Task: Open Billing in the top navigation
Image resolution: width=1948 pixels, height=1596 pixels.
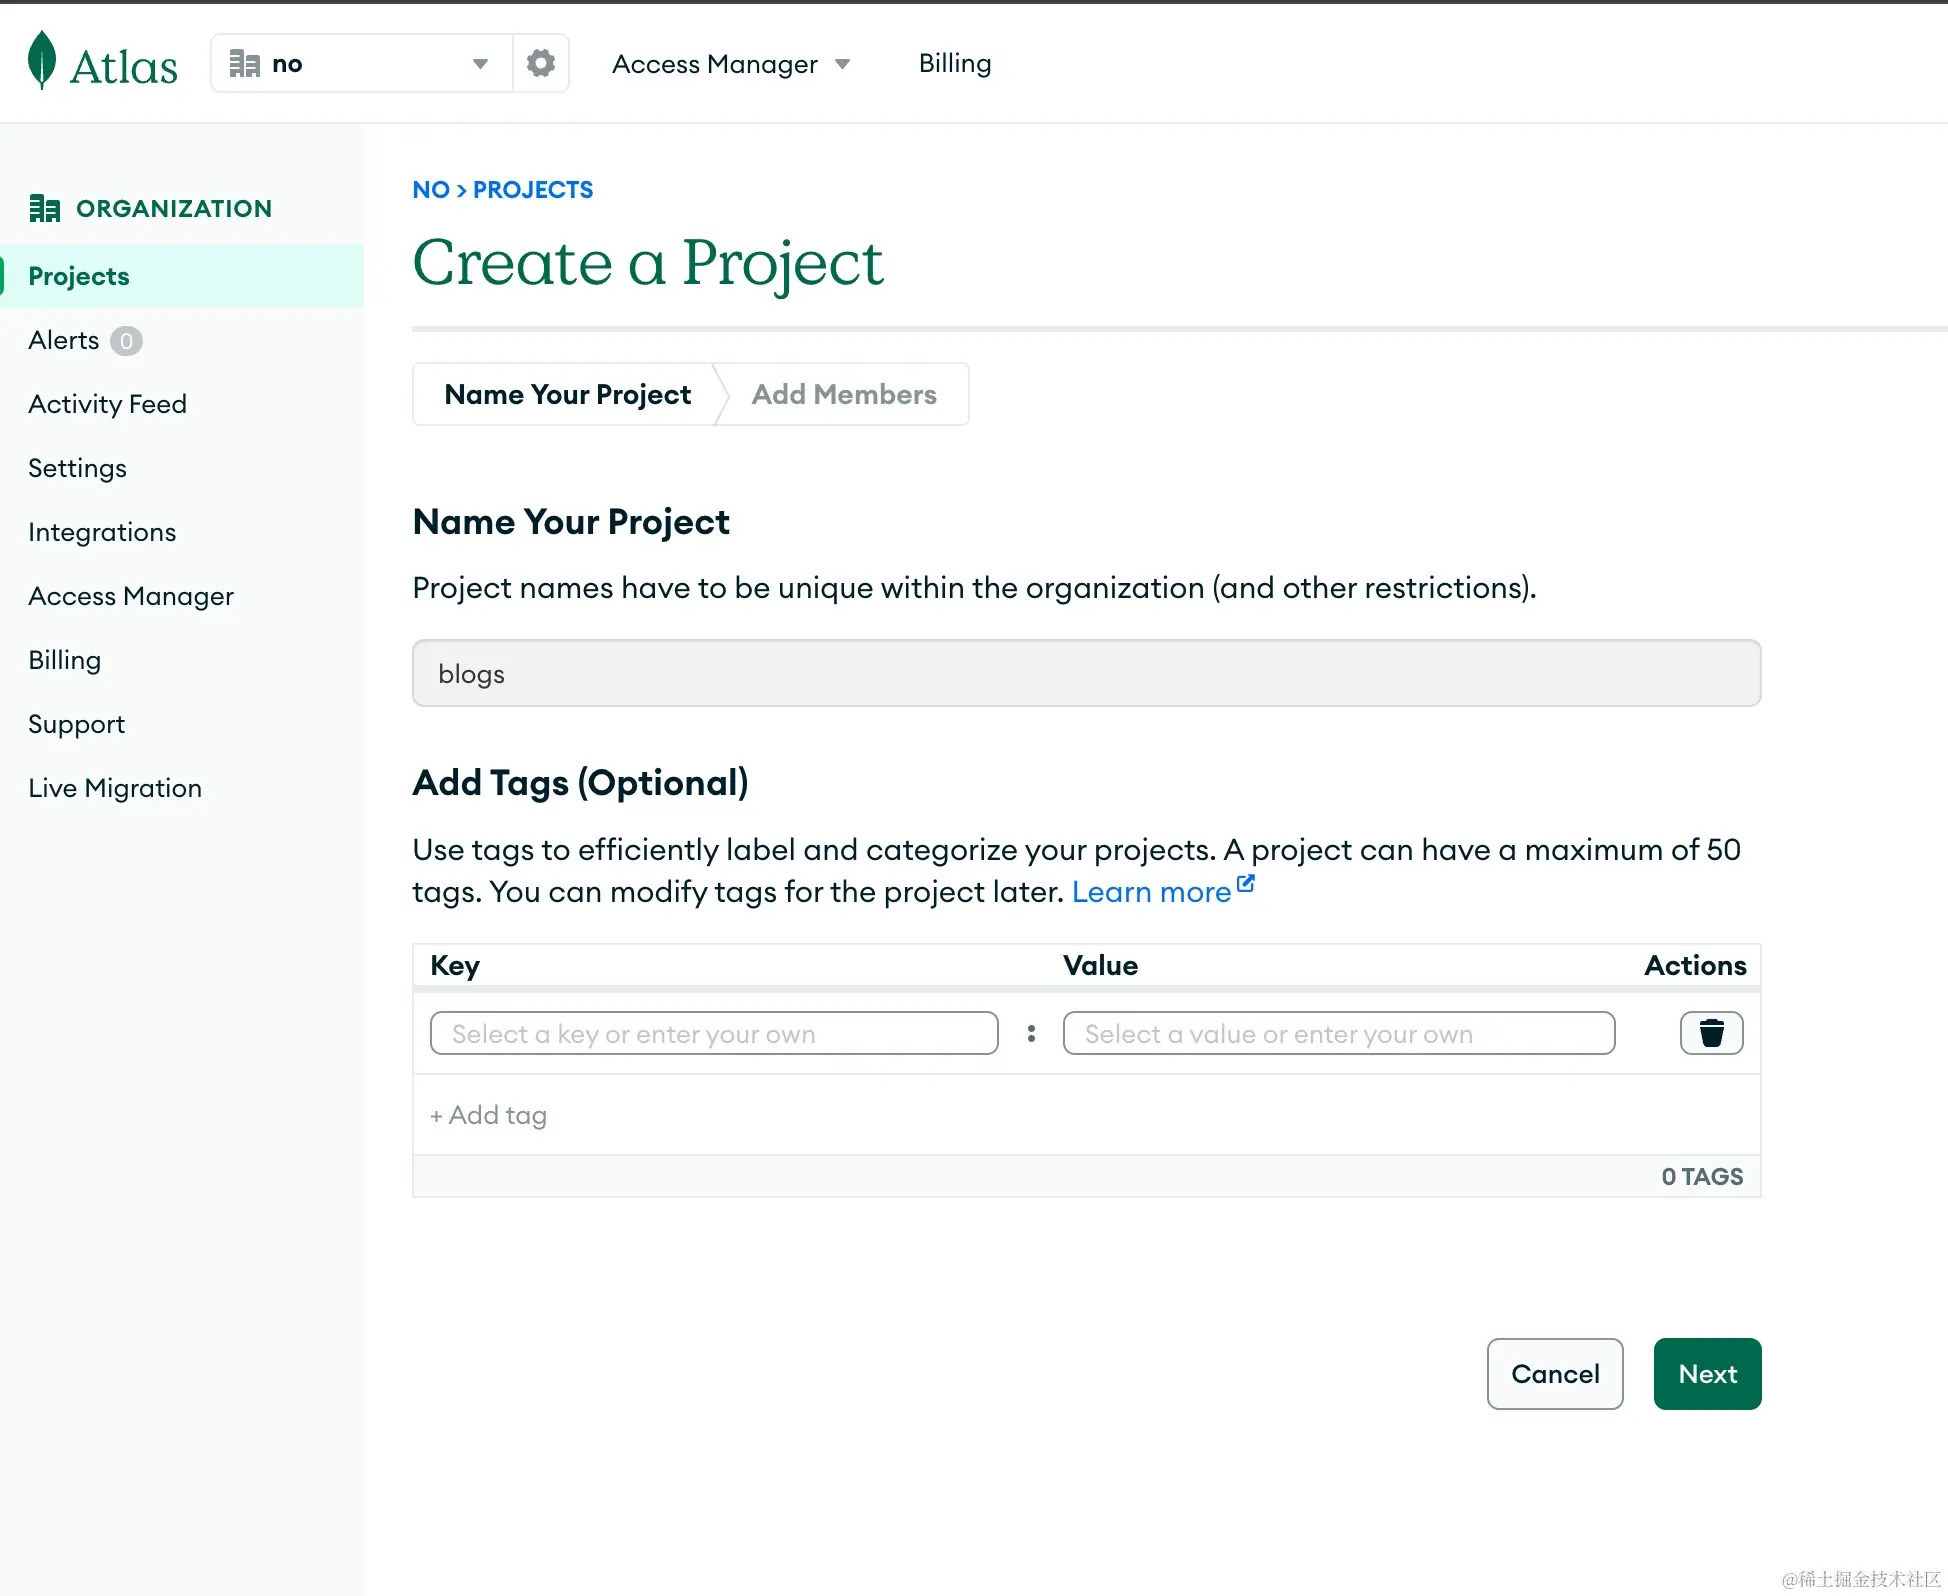Action: point(954,63)
